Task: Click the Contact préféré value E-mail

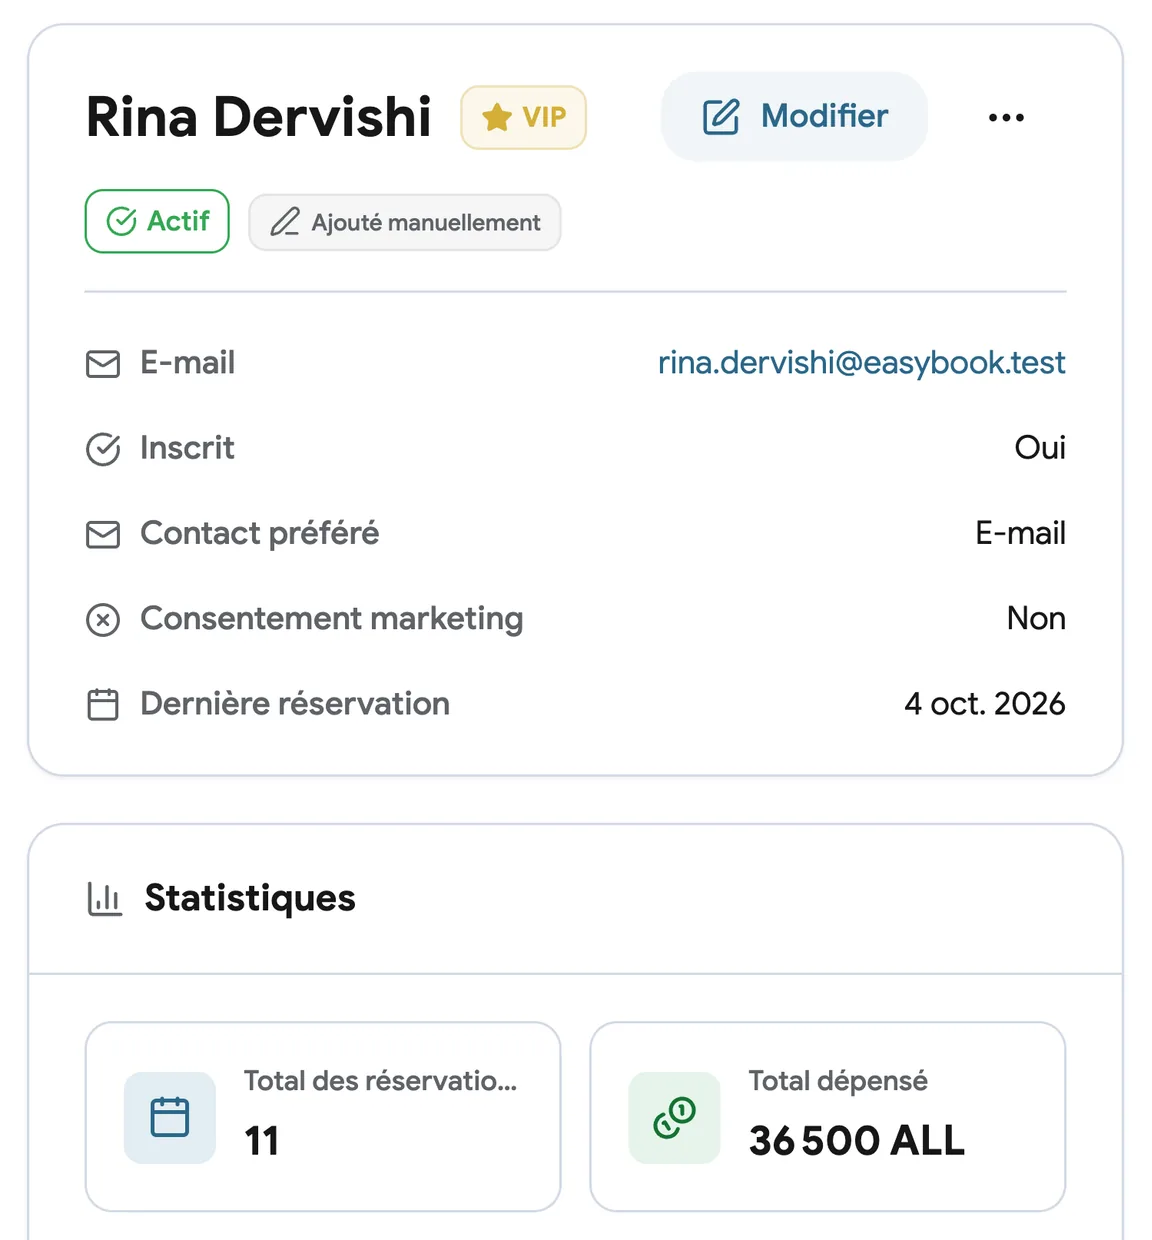Action: coord(1021,533)
